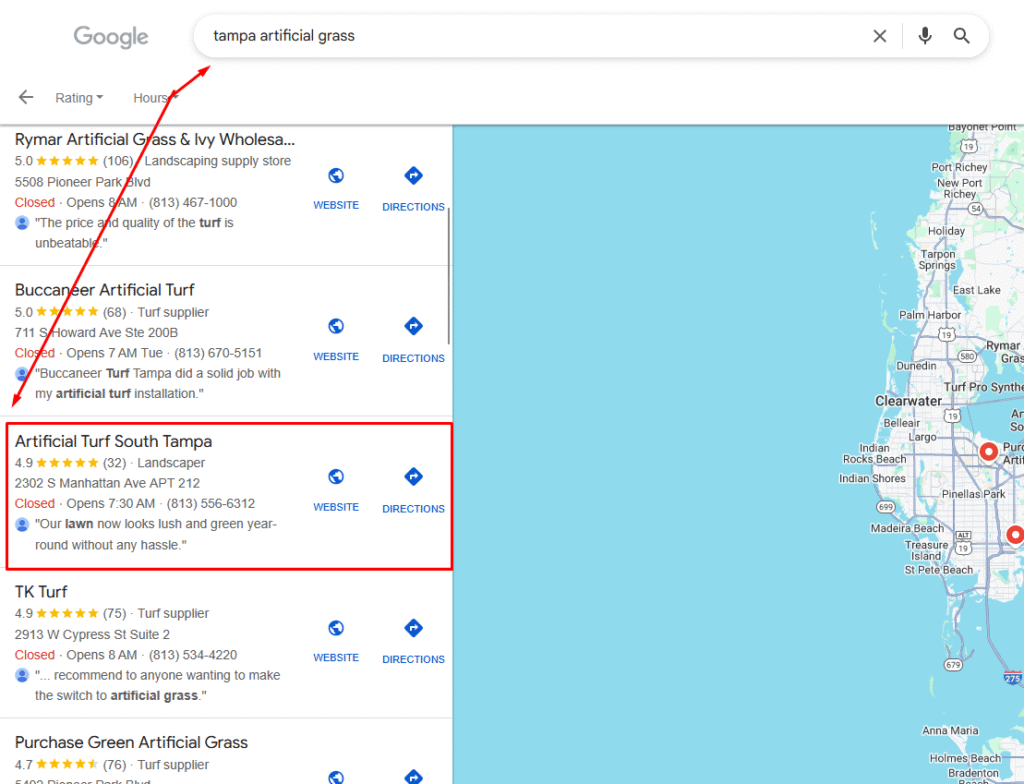
Task: Click DIRECTIONS label for Rymar listing
Action: click(x=413, y=207)
